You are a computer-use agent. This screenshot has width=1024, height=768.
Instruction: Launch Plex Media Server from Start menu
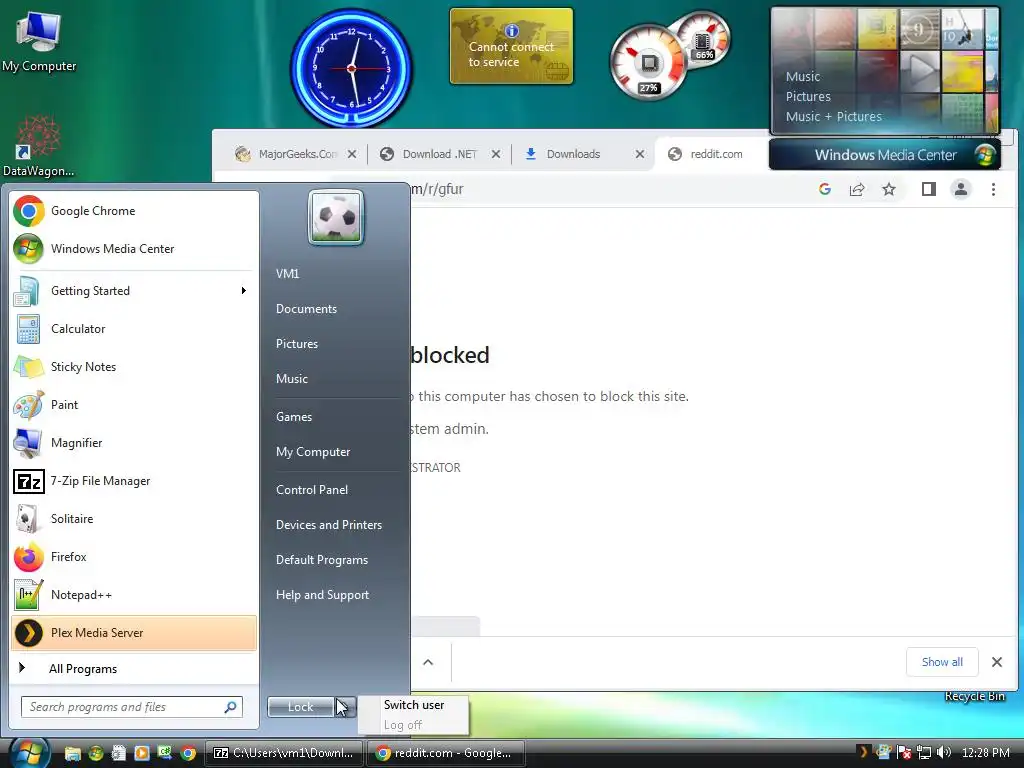(134, 633)
